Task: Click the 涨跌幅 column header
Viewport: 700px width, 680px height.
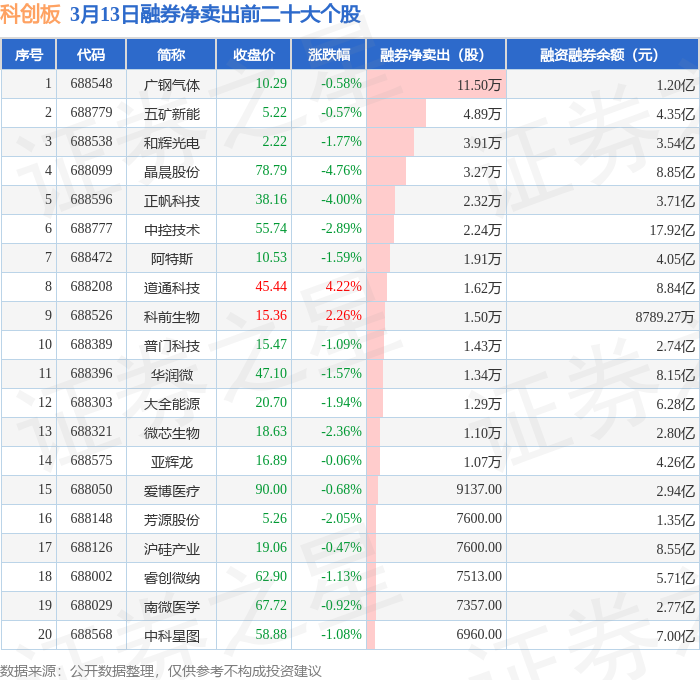Action: click(x=329, y=54)
